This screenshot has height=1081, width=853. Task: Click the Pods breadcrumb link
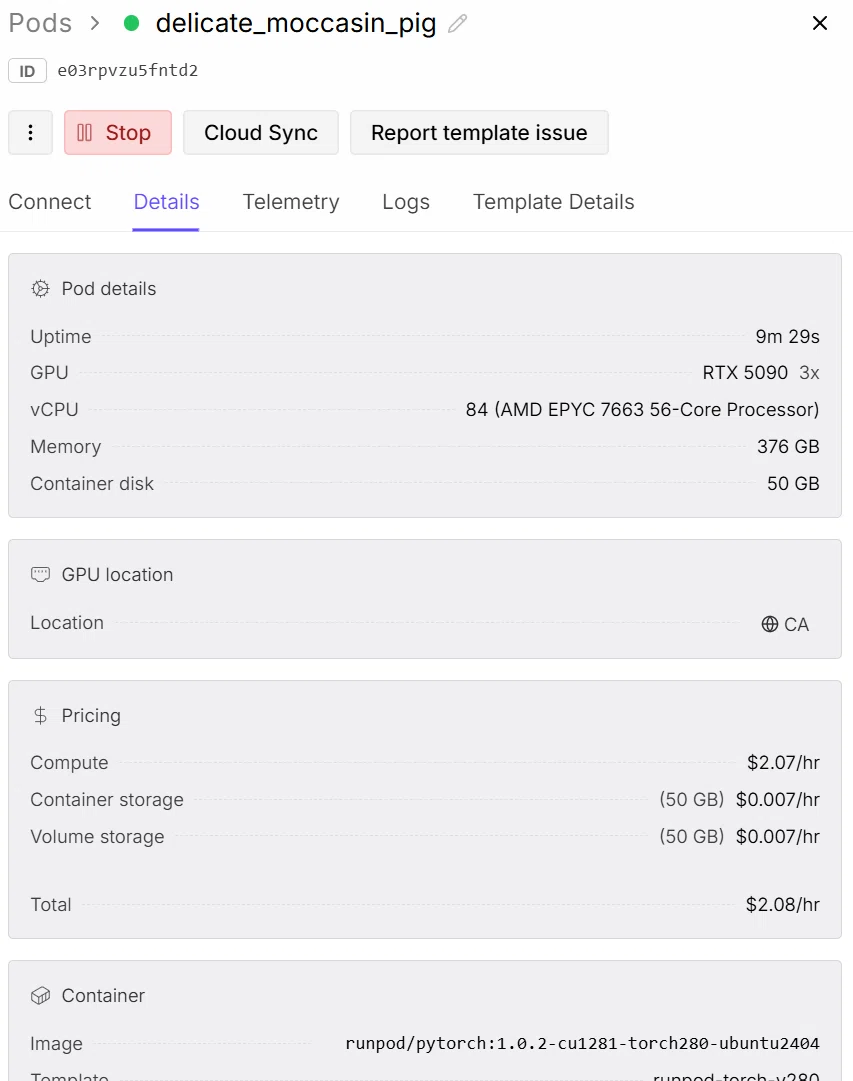(x=40, y=23)
